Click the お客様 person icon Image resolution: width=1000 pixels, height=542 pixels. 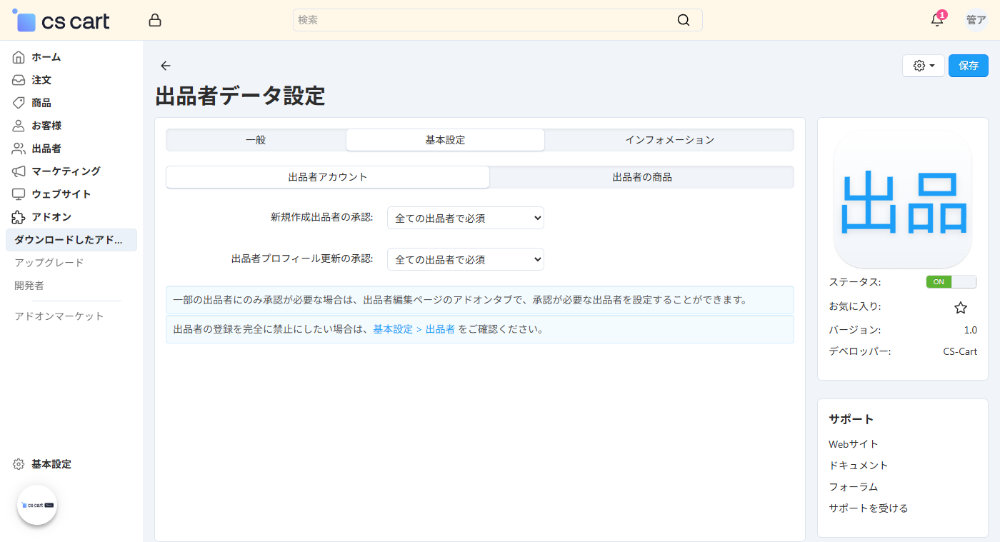pyautogui.click(x=18, y=126)
